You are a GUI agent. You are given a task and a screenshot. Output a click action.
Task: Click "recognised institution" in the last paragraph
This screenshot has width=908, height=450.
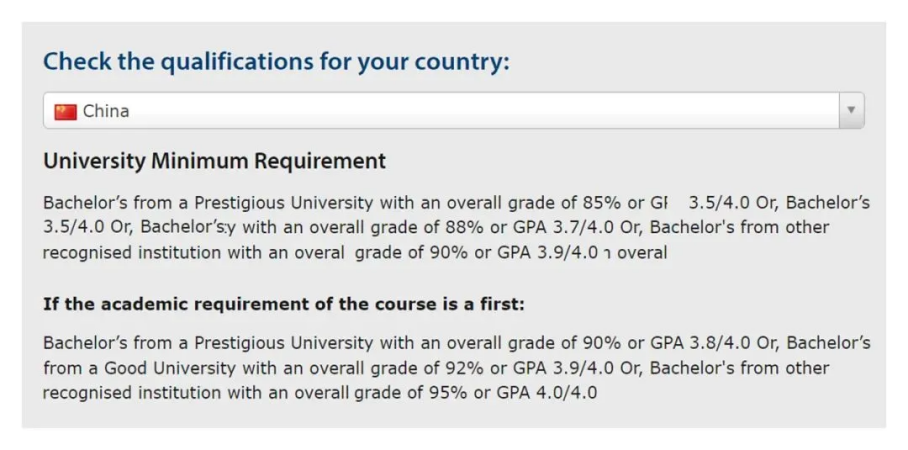point(132,393)
